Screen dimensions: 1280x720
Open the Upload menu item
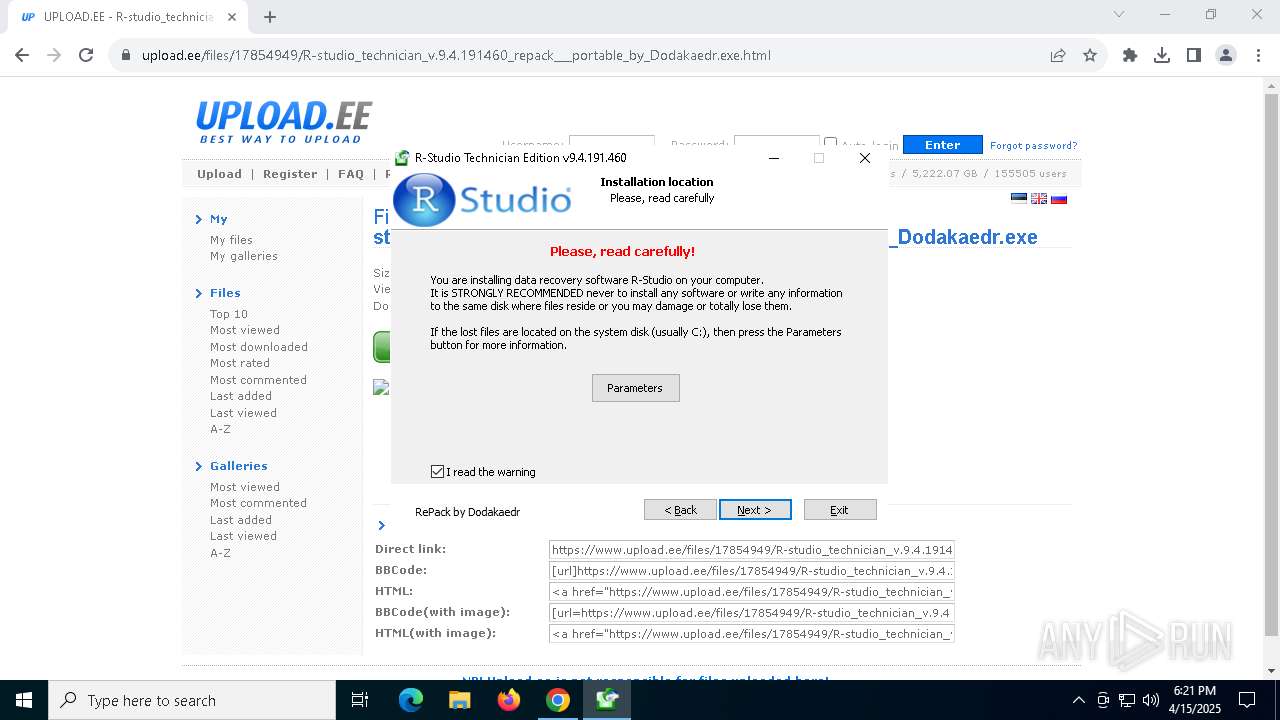point(219,174)
